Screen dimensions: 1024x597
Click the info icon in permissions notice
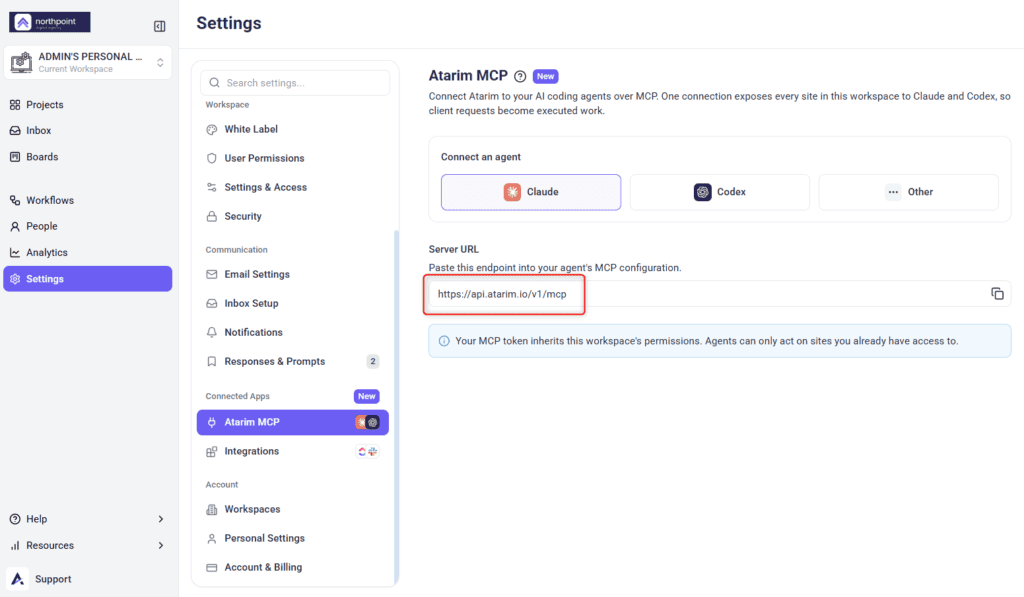pos(444,341)
